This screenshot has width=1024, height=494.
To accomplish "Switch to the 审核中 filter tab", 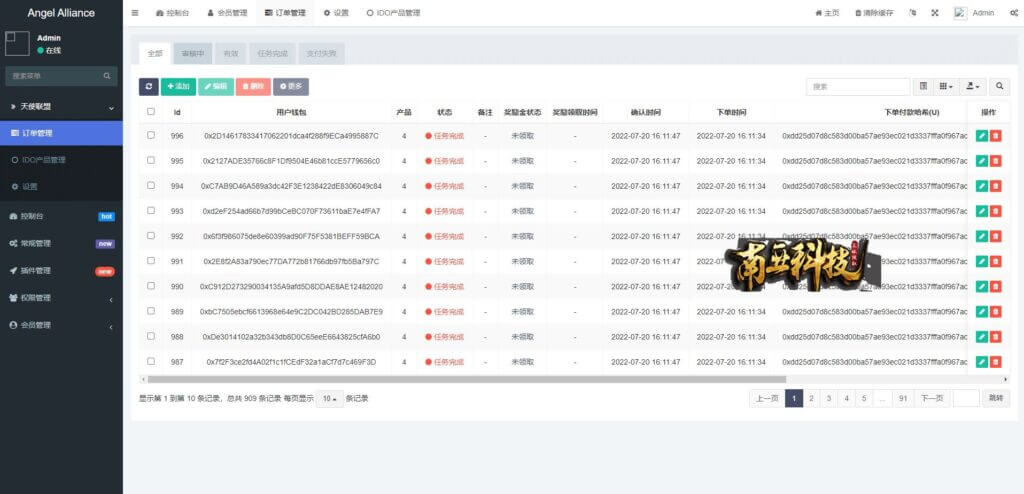I will point(193,54).
